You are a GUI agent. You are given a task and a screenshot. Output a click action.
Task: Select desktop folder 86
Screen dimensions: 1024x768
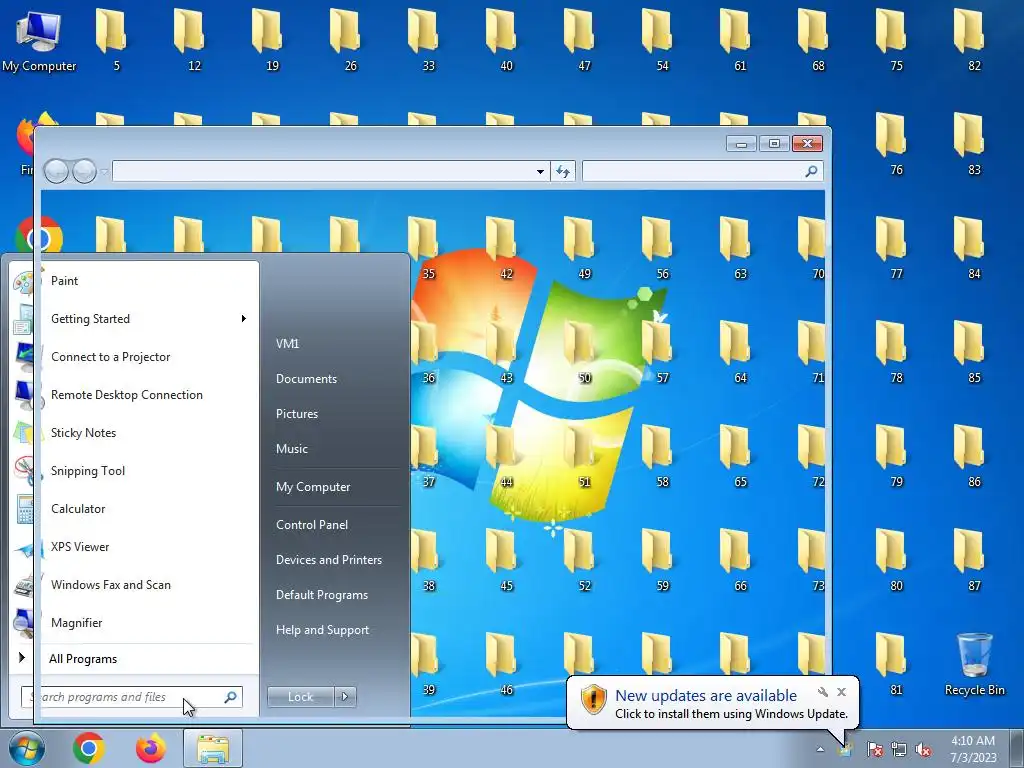pyautogui.click(x=970, y=456)
